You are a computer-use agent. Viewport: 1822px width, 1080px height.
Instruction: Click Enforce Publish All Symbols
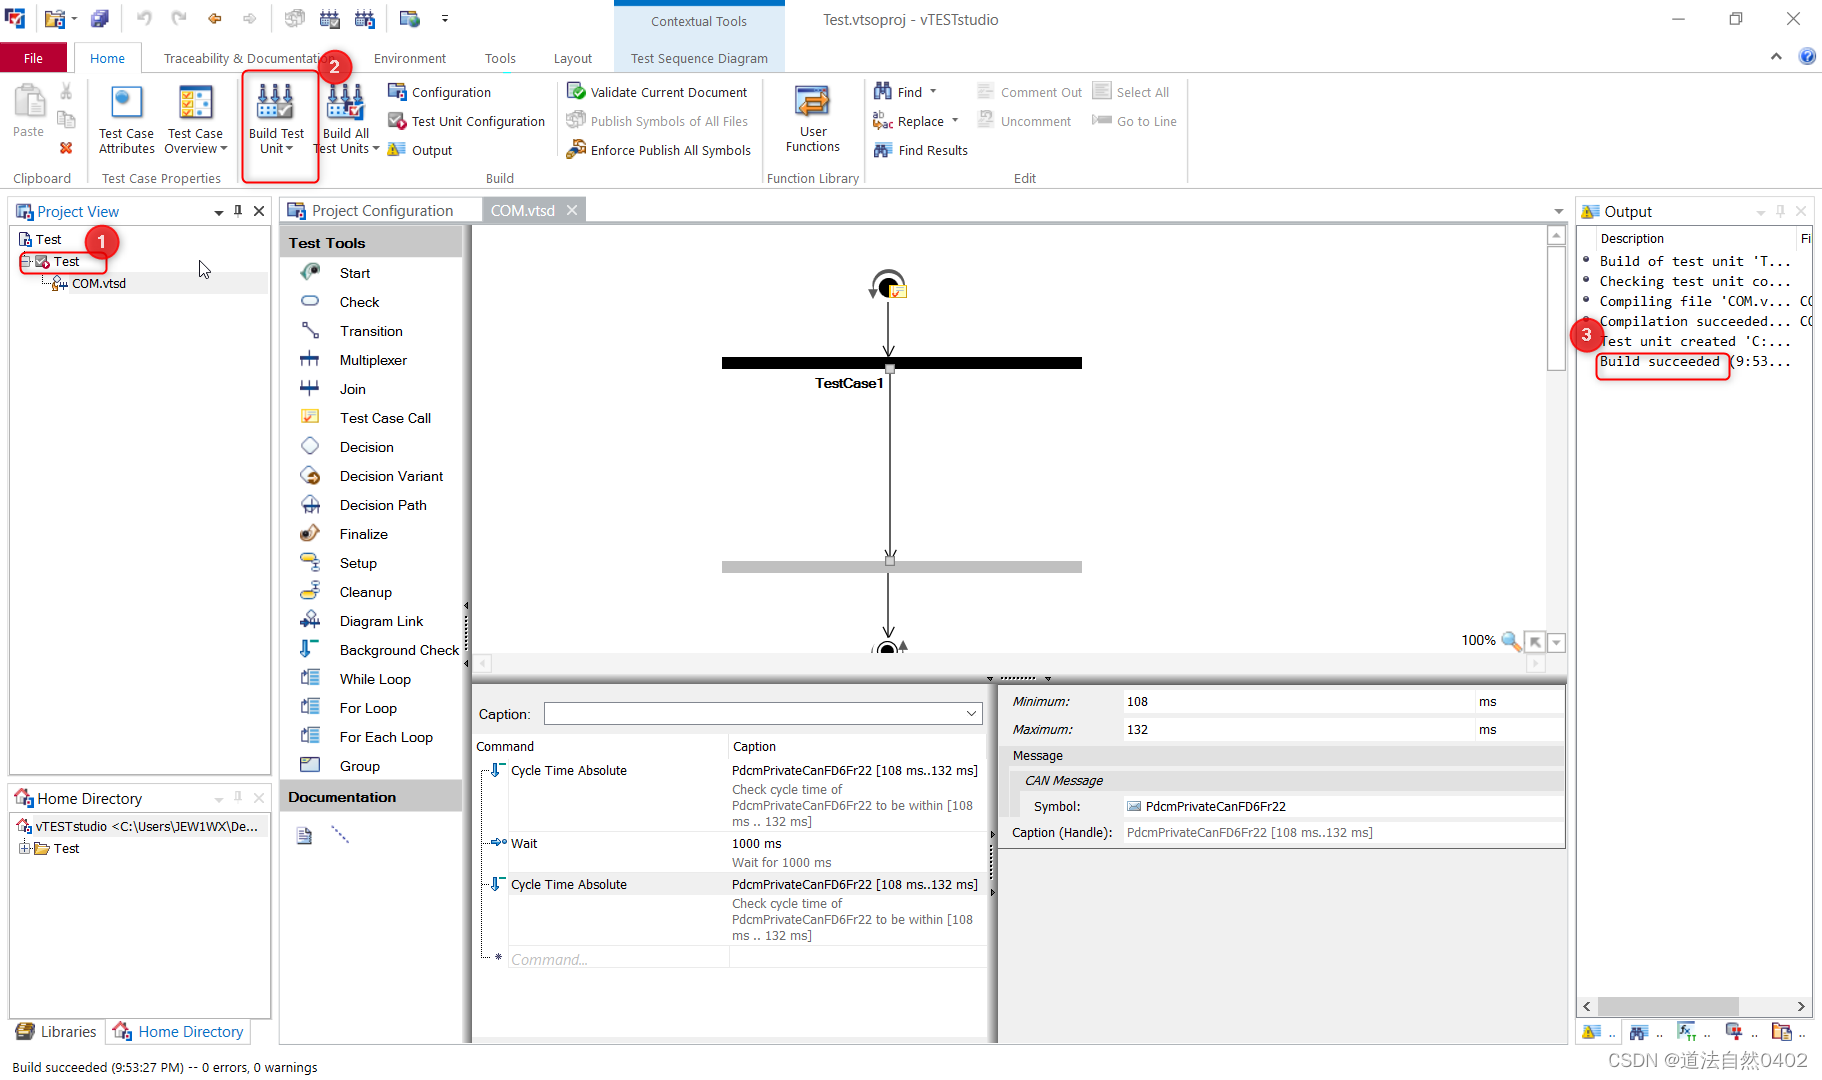click(x=659, y=149)
